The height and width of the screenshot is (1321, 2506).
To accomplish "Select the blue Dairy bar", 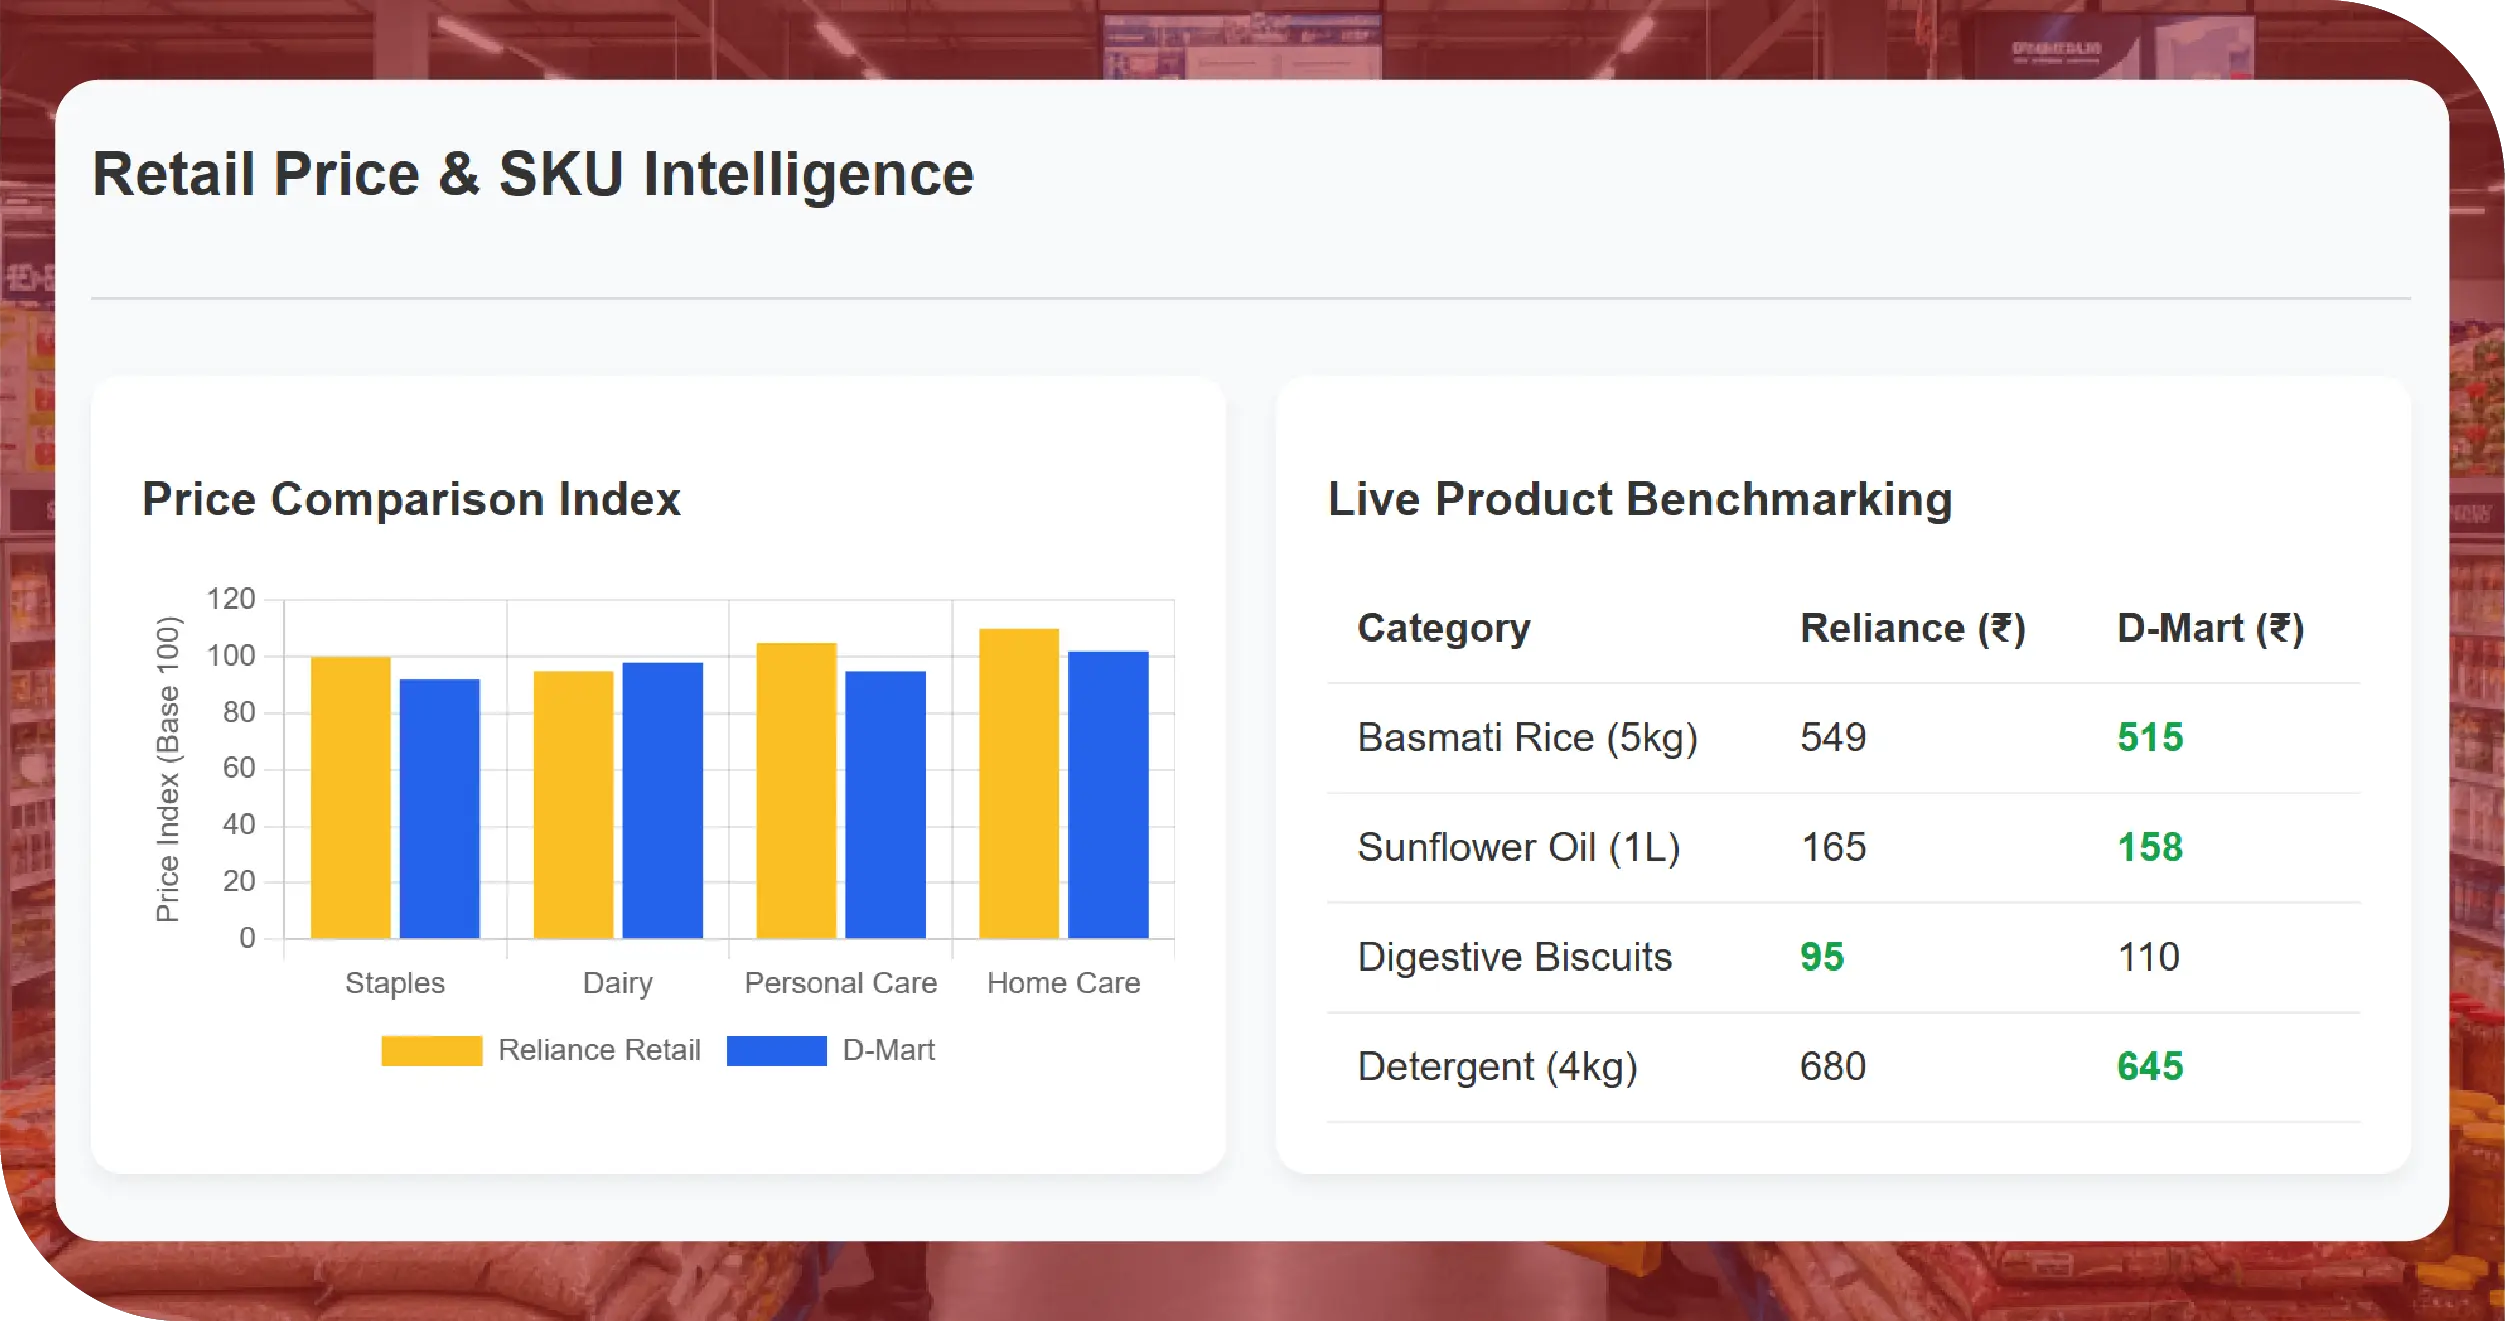I will 662,800.
